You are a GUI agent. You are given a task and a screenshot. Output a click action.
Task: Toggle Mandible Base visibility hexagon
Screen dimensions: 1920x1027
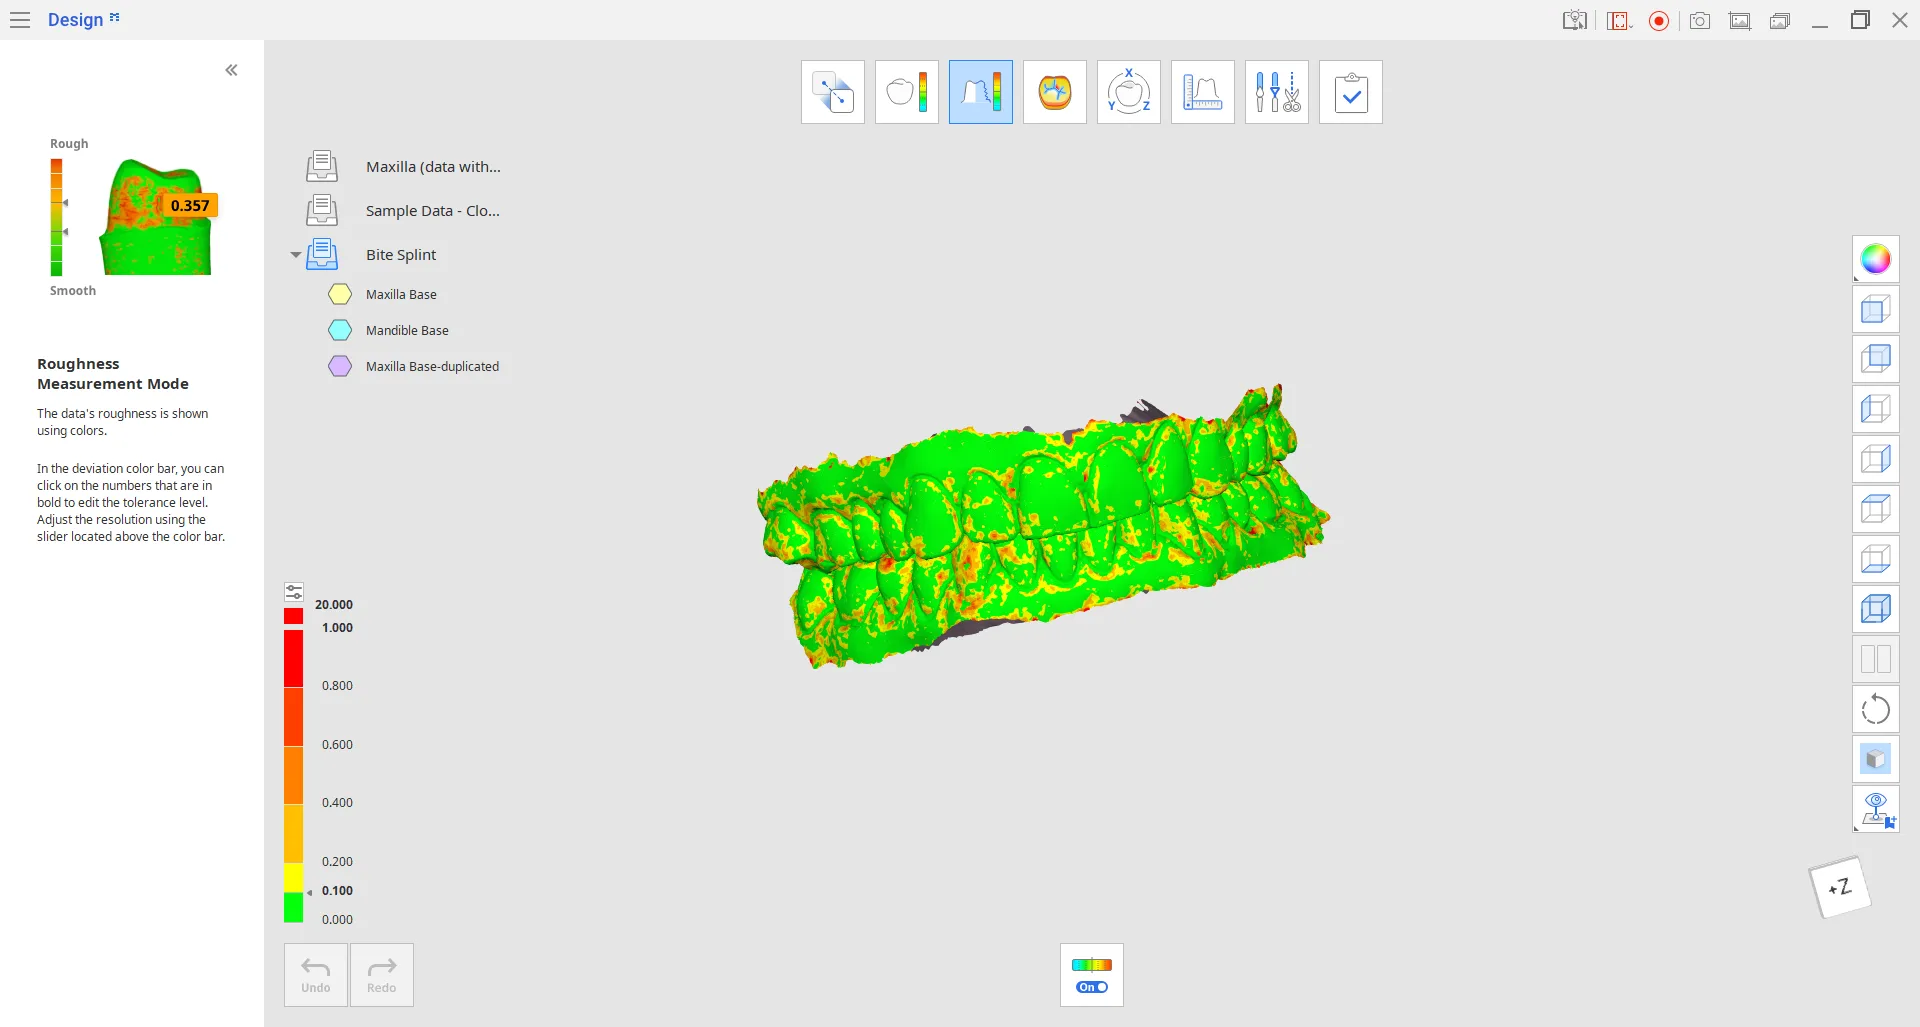click(340, 330)
